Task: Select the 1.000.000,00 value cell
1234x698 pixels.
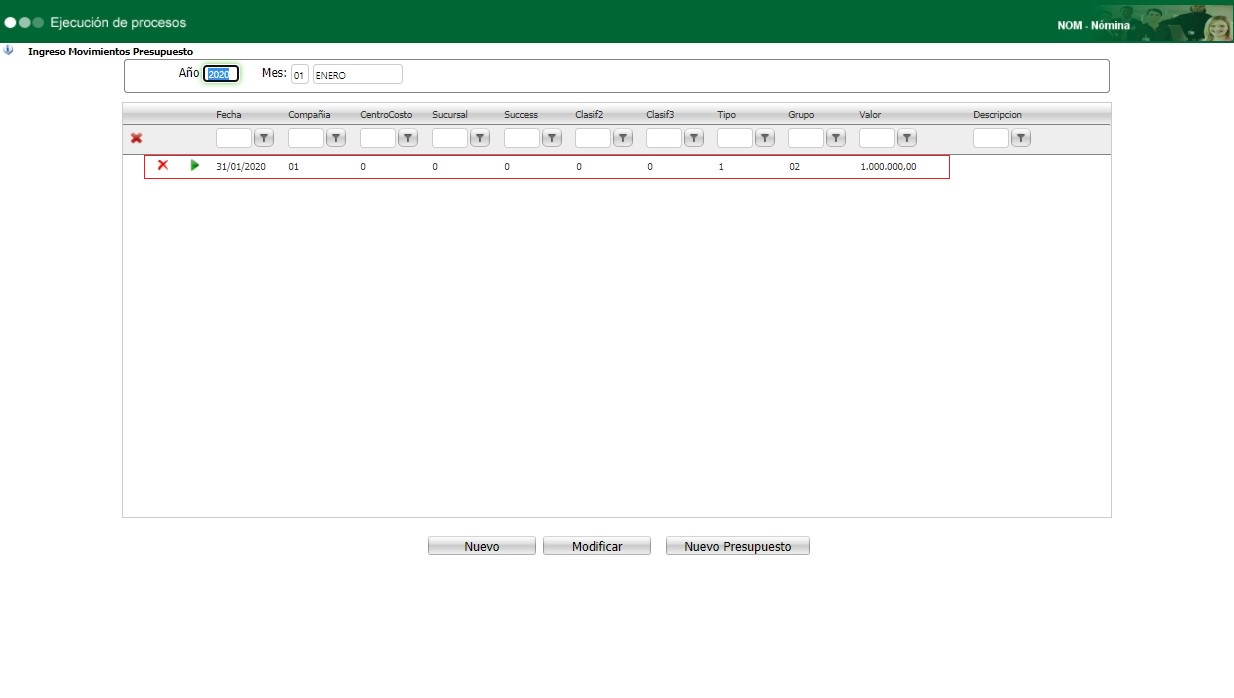Action: [x=888, y=167]
